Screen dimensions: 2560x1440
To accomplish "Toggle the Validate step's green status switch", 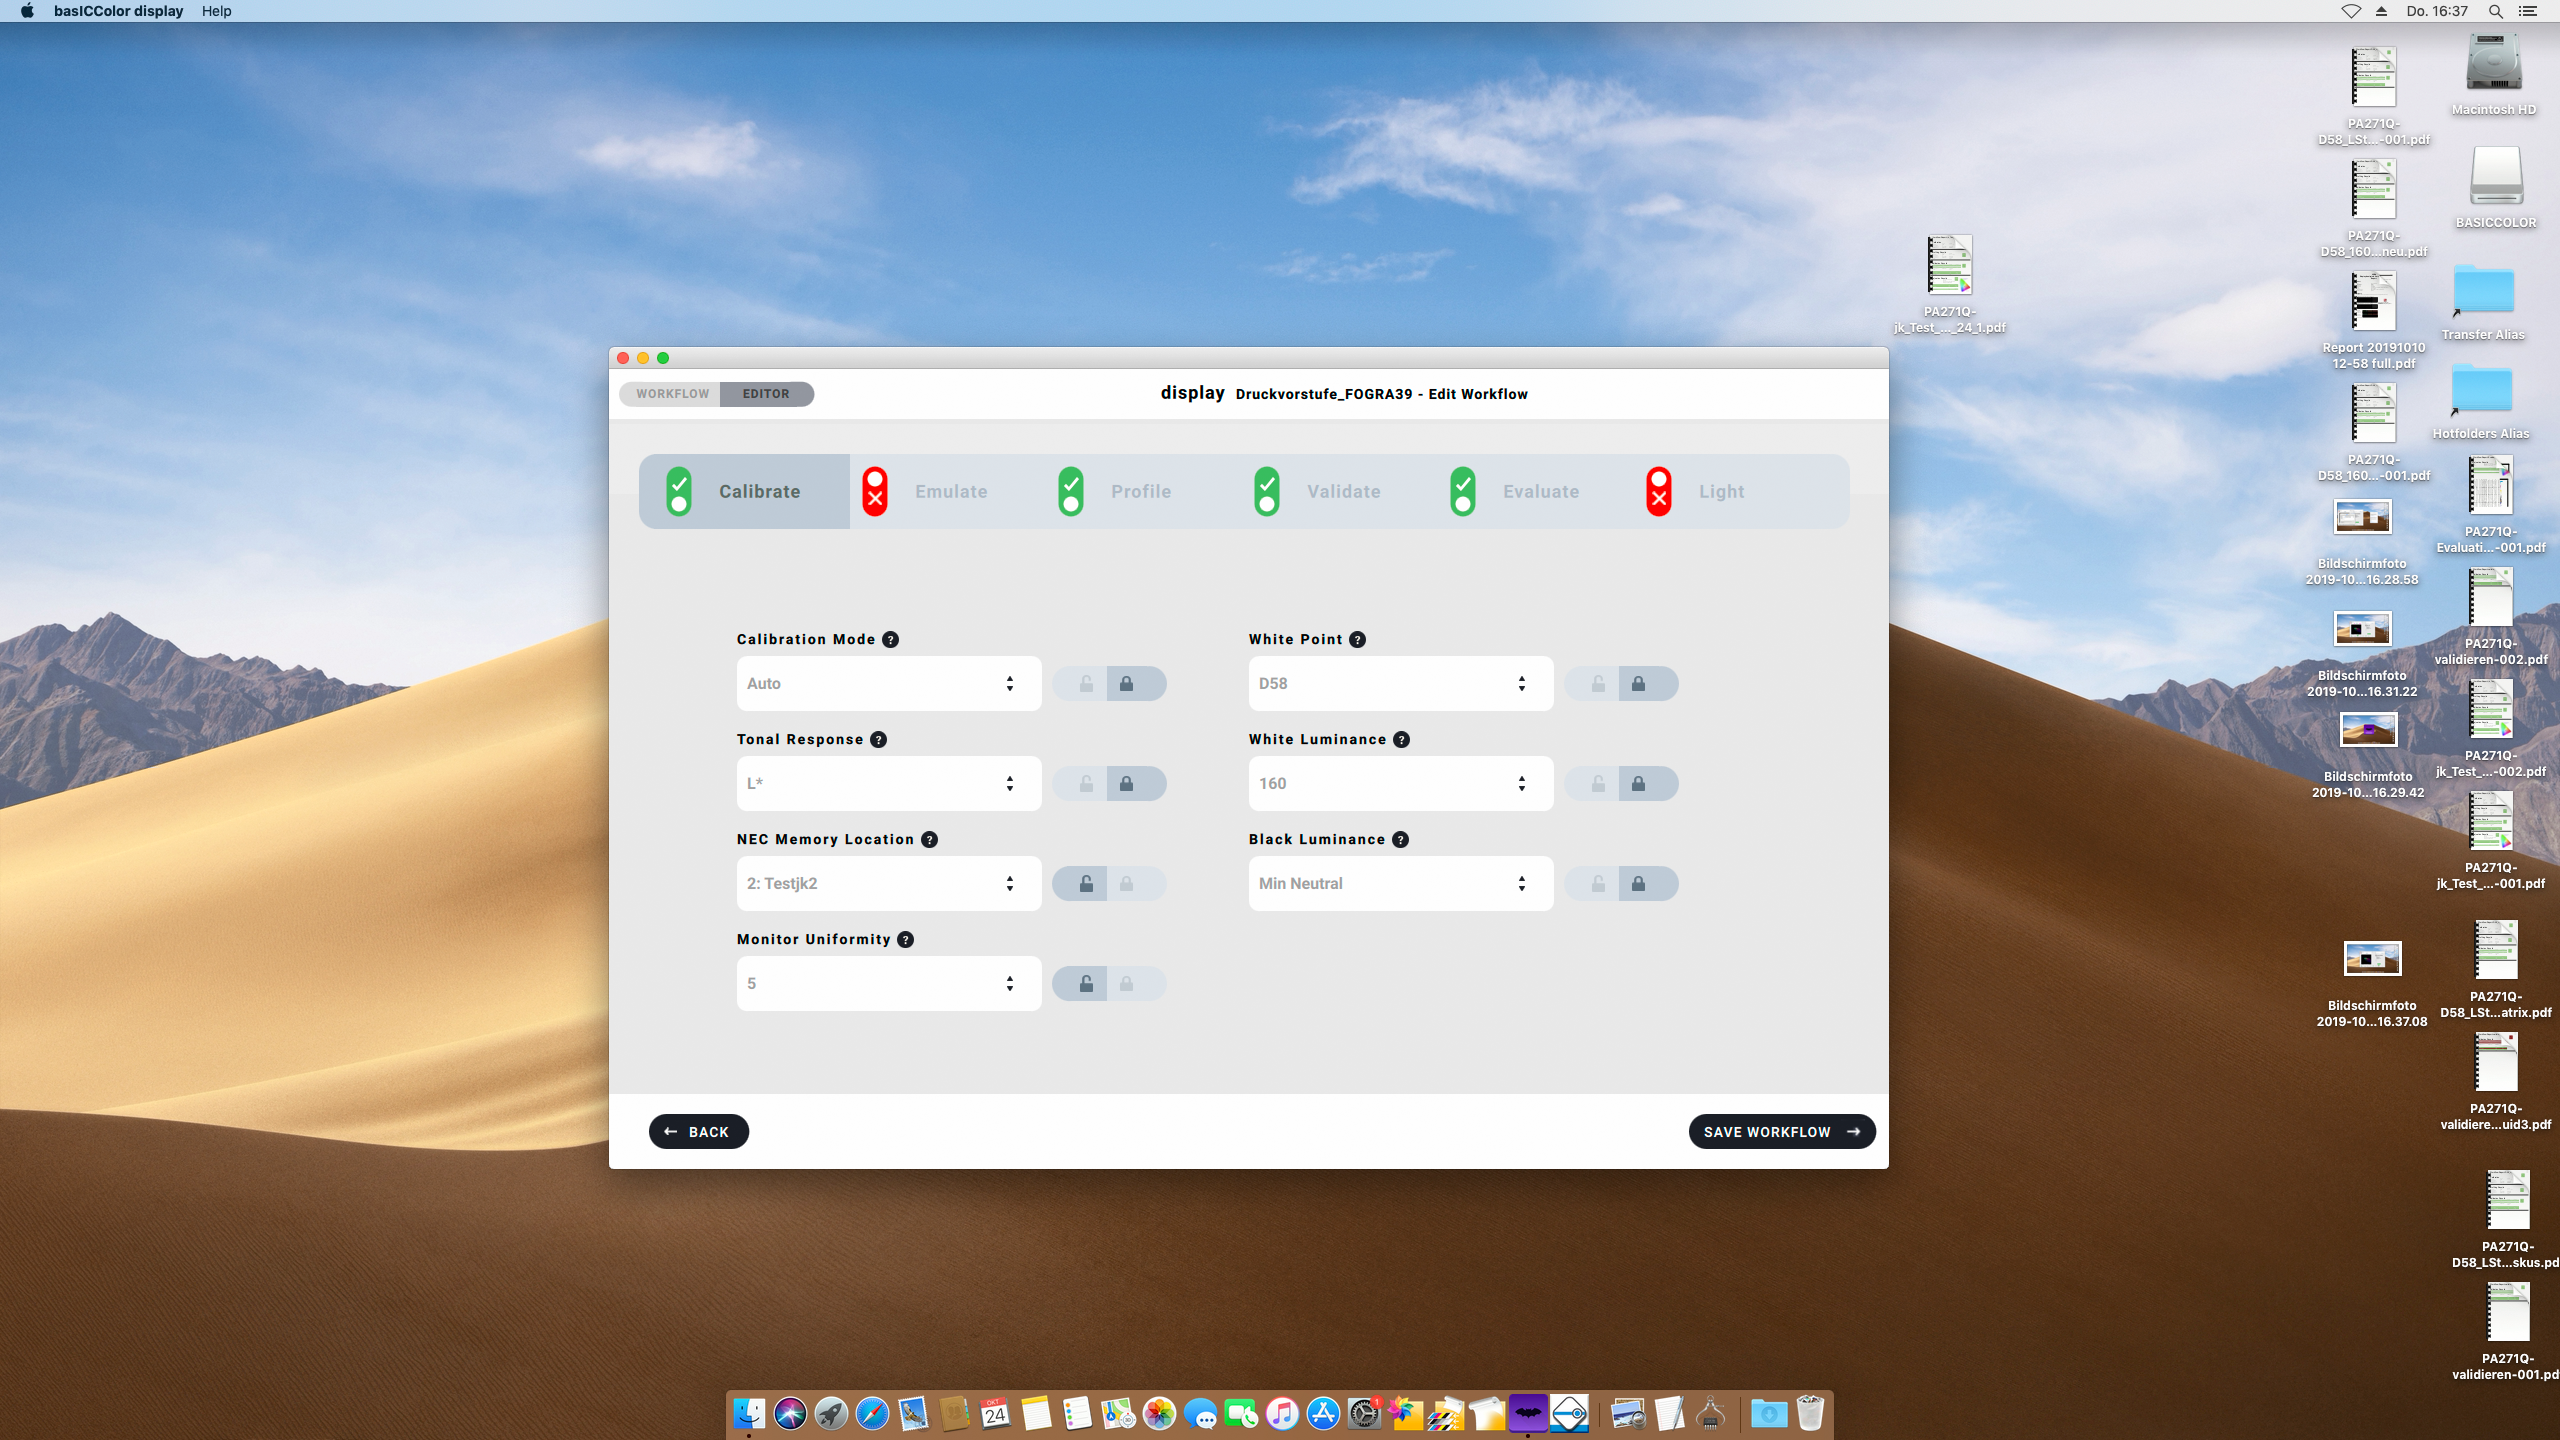I will point(1267,491).
